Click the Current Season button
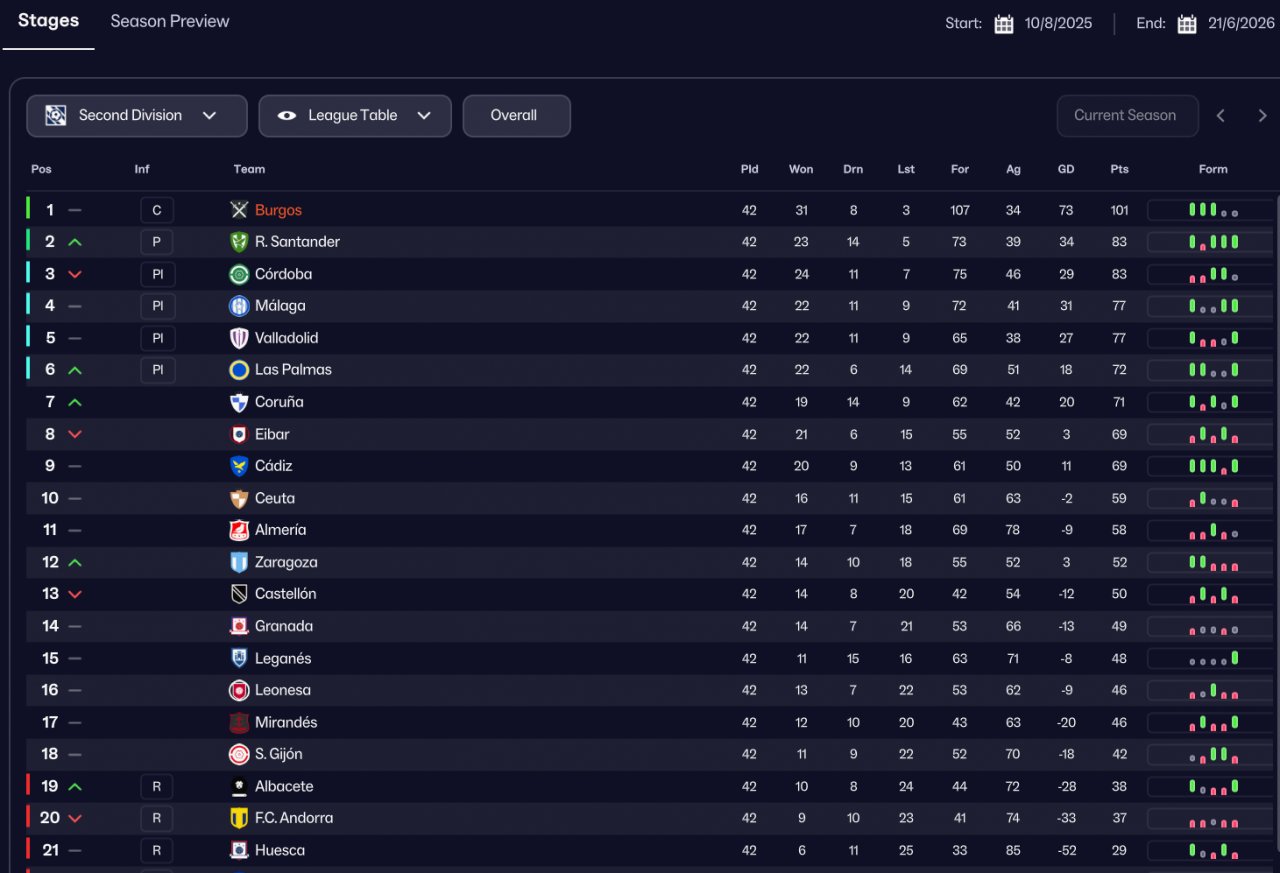 pos(1125,116)
